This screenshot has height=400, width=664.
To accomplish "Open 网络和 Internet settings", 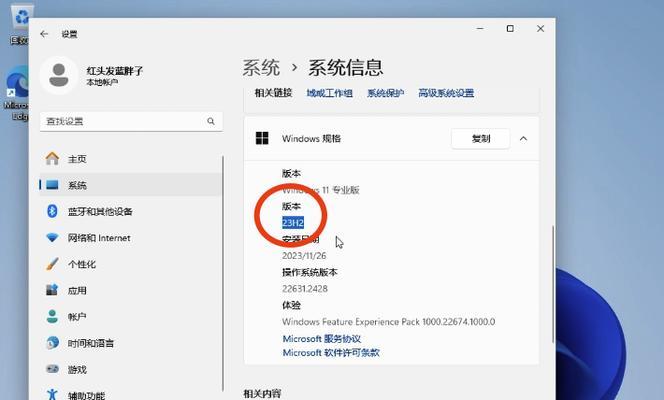I will pos(130,238).
